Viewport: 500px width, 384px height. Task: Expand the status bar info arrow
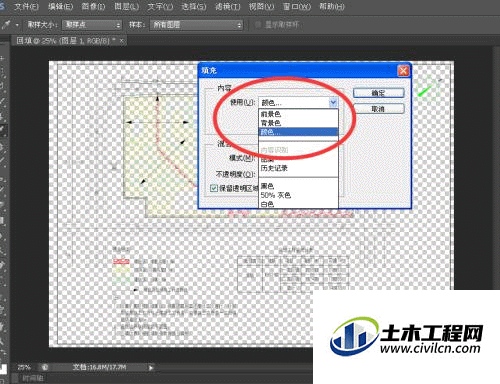151,368
